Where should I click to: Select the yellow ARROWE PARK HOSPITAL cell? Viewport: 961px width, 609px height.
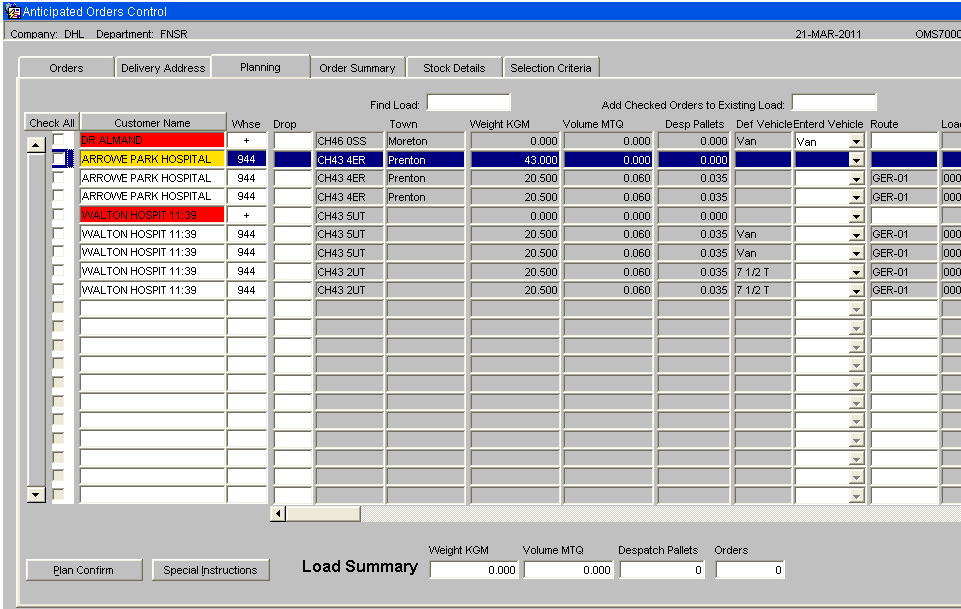click(153, 159)
